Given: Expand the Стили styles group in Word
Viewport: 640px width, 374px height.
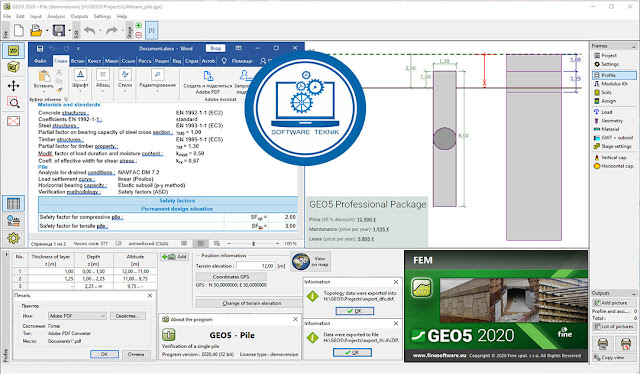Looking at the screenshot, I should (125, 80).
